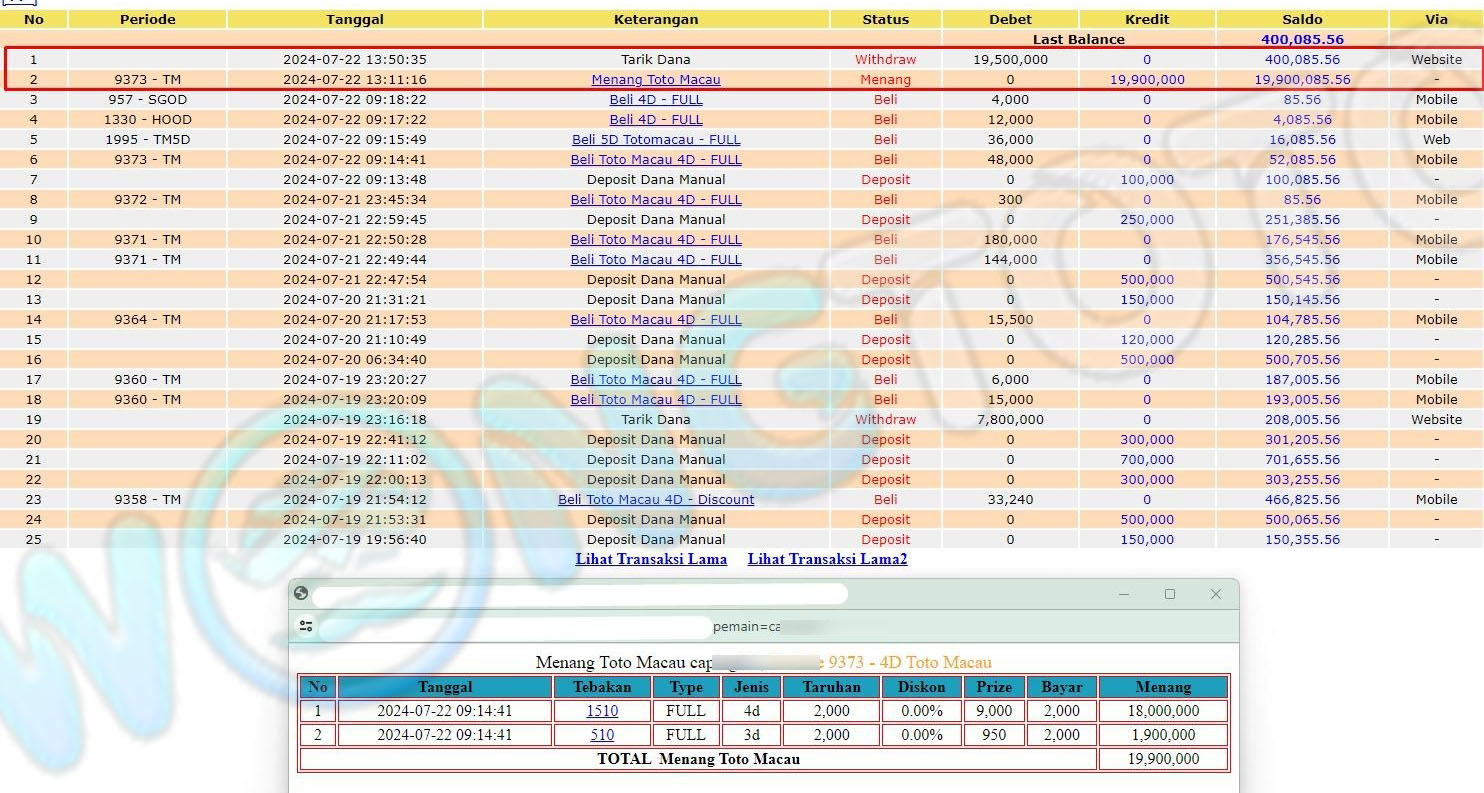This screenshot has width=1484, height=793.
Task: Click the 510 Tebakan link in the 3d row
Action: (602, 735)
